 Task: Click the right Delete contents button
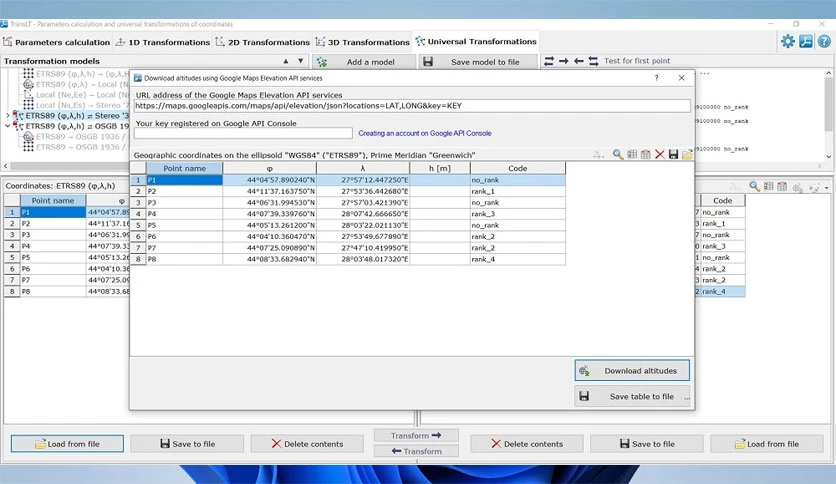point(527,443)
